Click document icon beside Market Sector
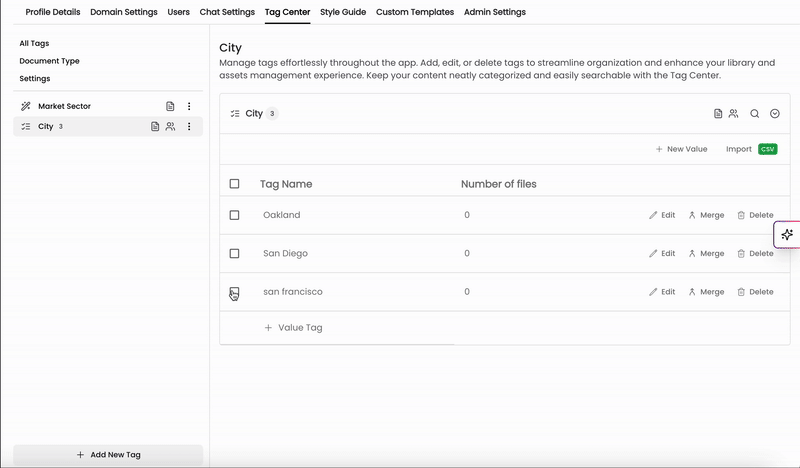 point(170,106)
